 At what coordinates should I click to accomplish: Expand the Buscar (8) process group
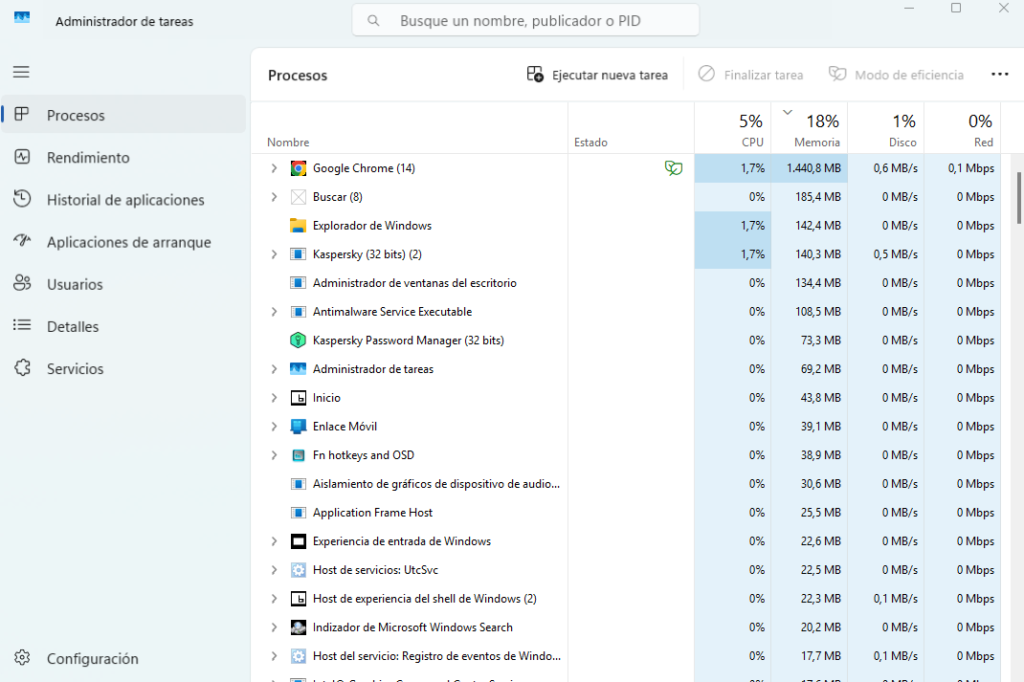point(273,196)
